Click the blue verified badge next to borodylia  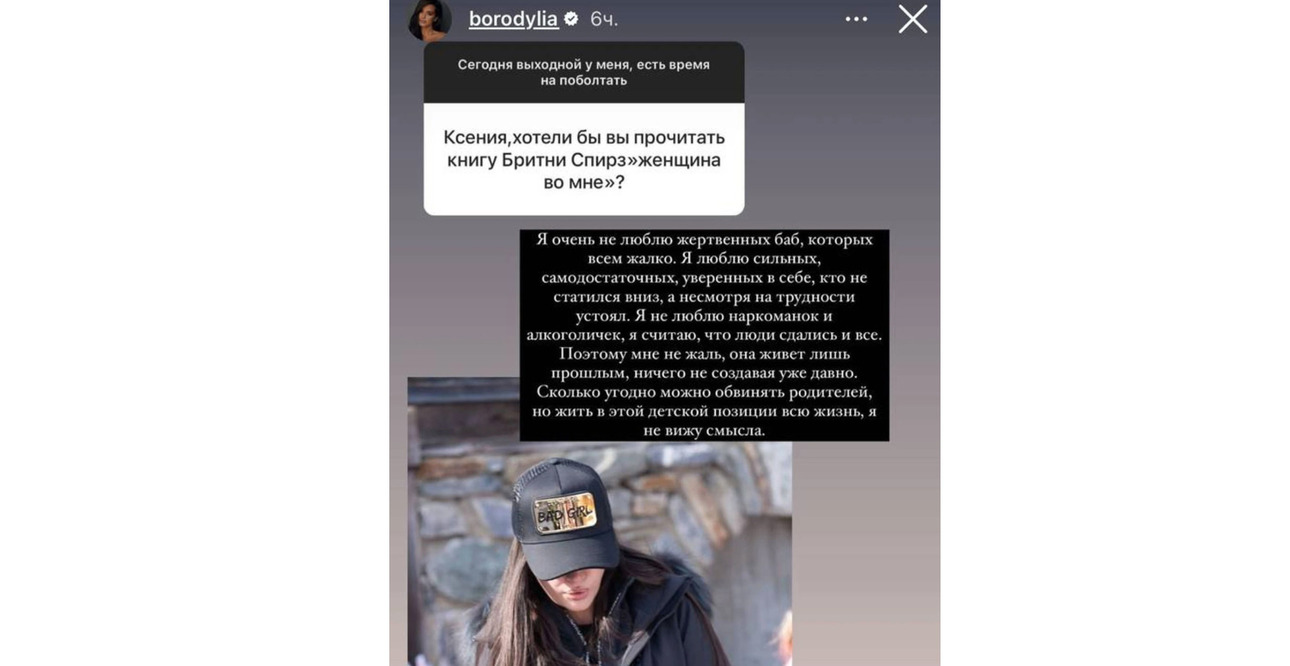coord(571,19)
